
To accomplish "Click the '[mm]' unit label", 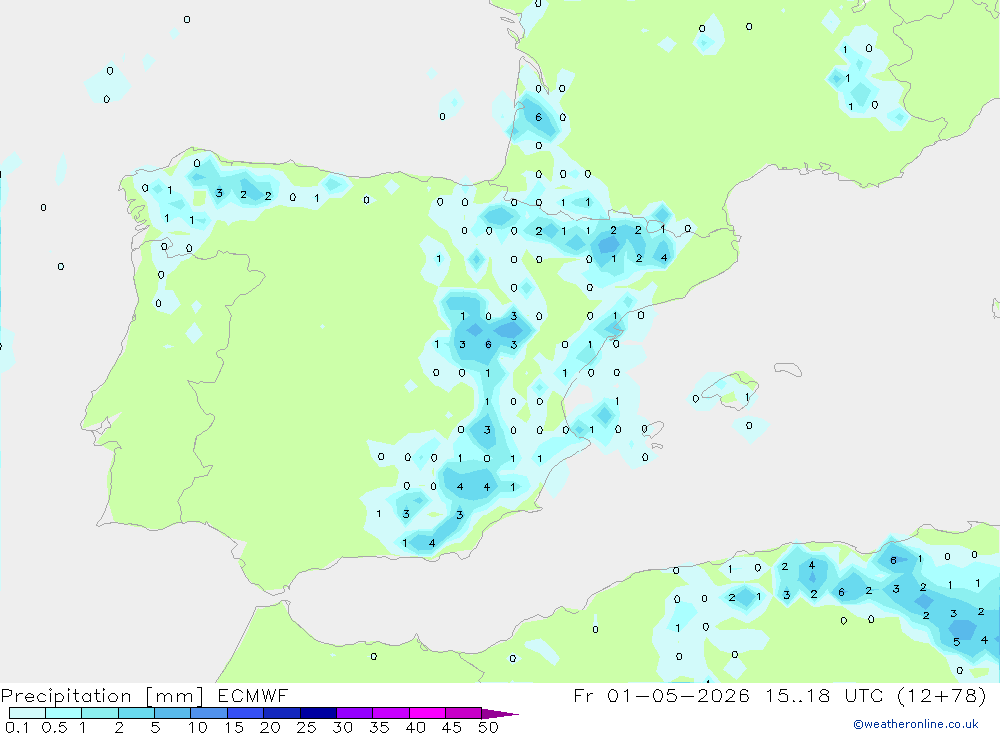I will (x=175, y=696).
